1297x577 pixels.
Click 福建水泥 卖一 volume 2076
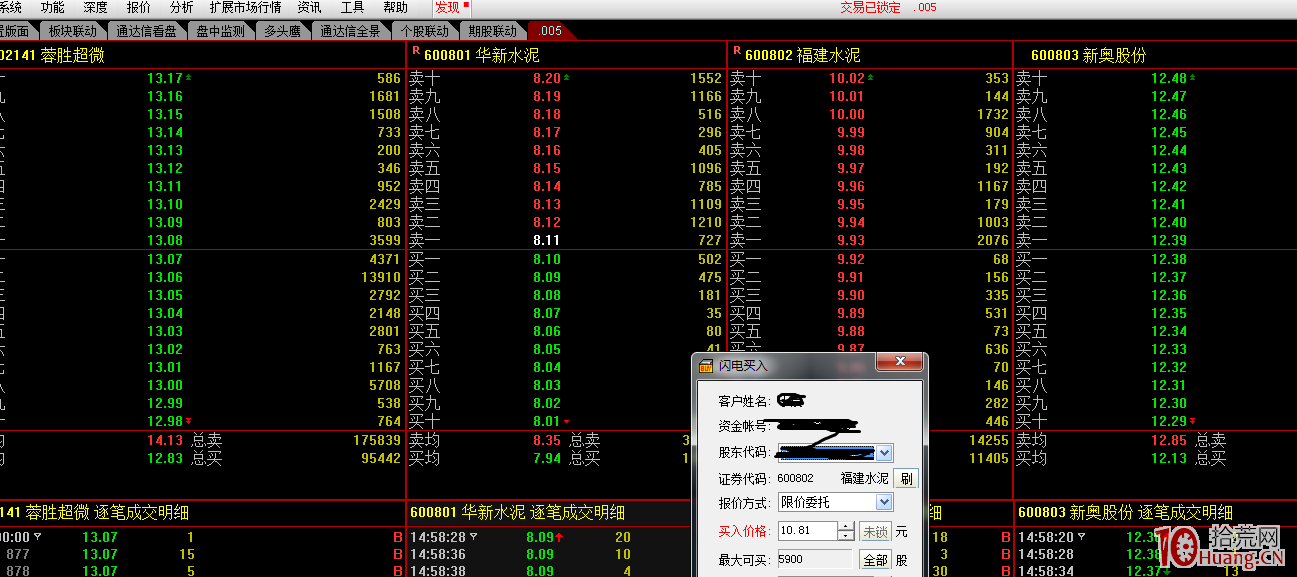coord(992,240)
